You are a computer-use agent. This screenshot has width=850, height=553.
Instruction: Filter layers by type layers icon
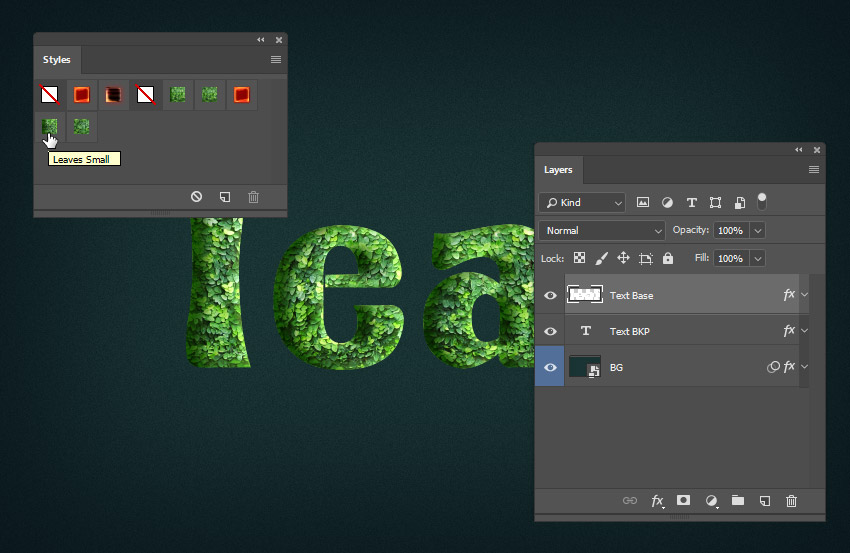click(x=691, y=203)
